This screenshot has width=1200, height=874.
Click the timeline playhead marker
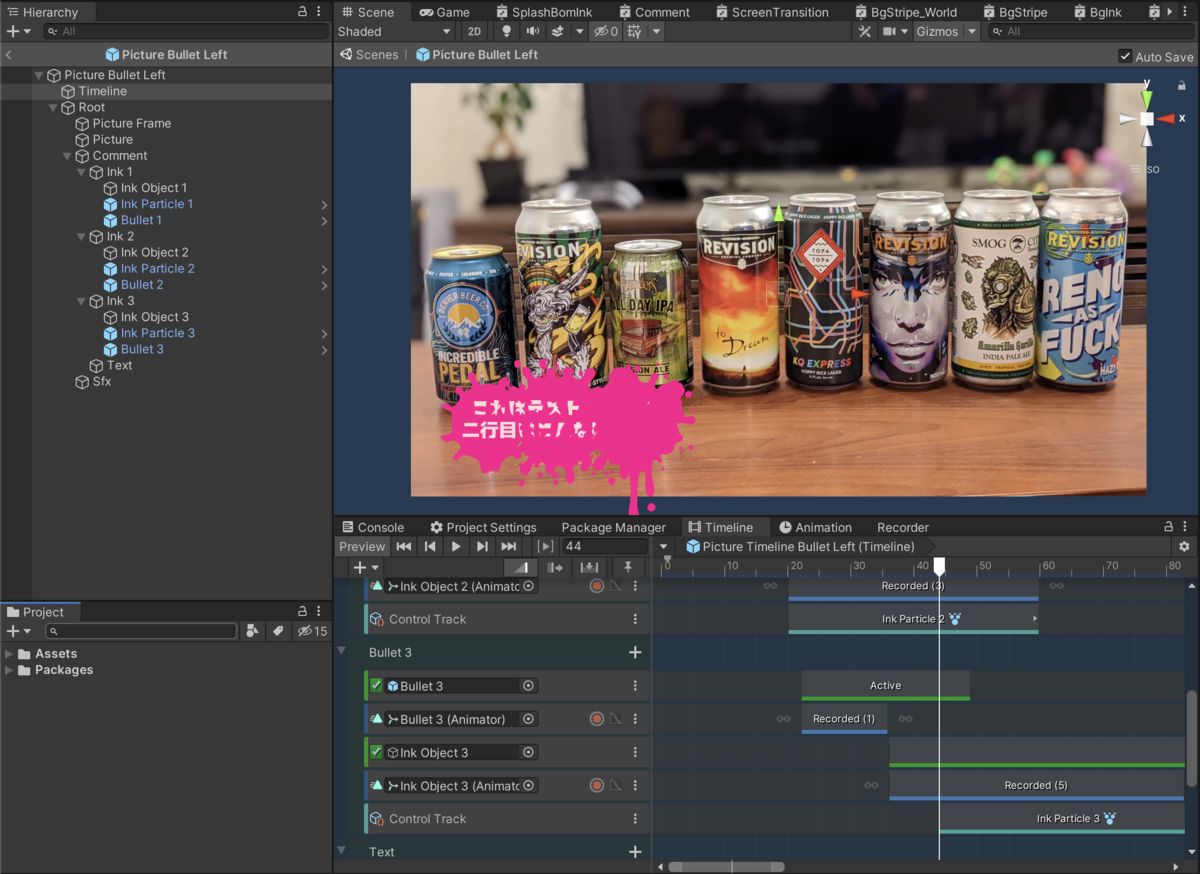939,567
